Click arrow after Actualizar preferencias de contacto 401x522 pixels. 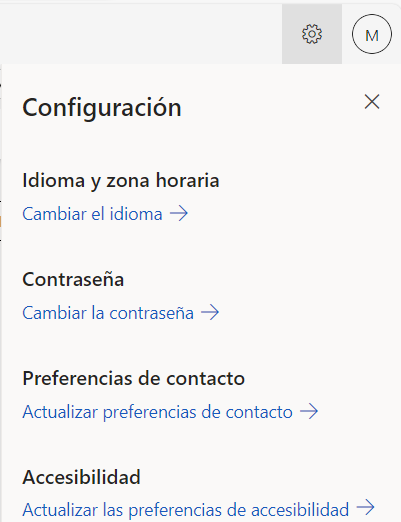[309, 411]
